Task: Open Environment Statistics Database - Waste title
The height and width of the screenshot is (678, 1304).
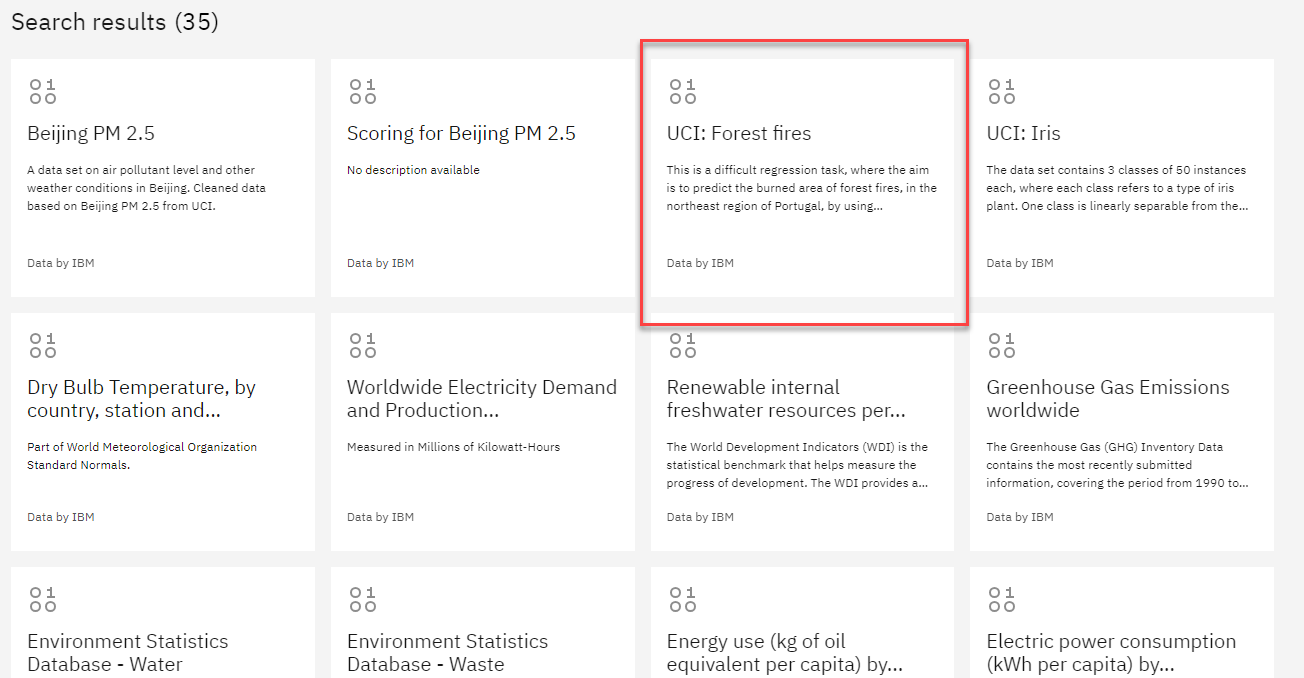Action: (x=447, y=652)
